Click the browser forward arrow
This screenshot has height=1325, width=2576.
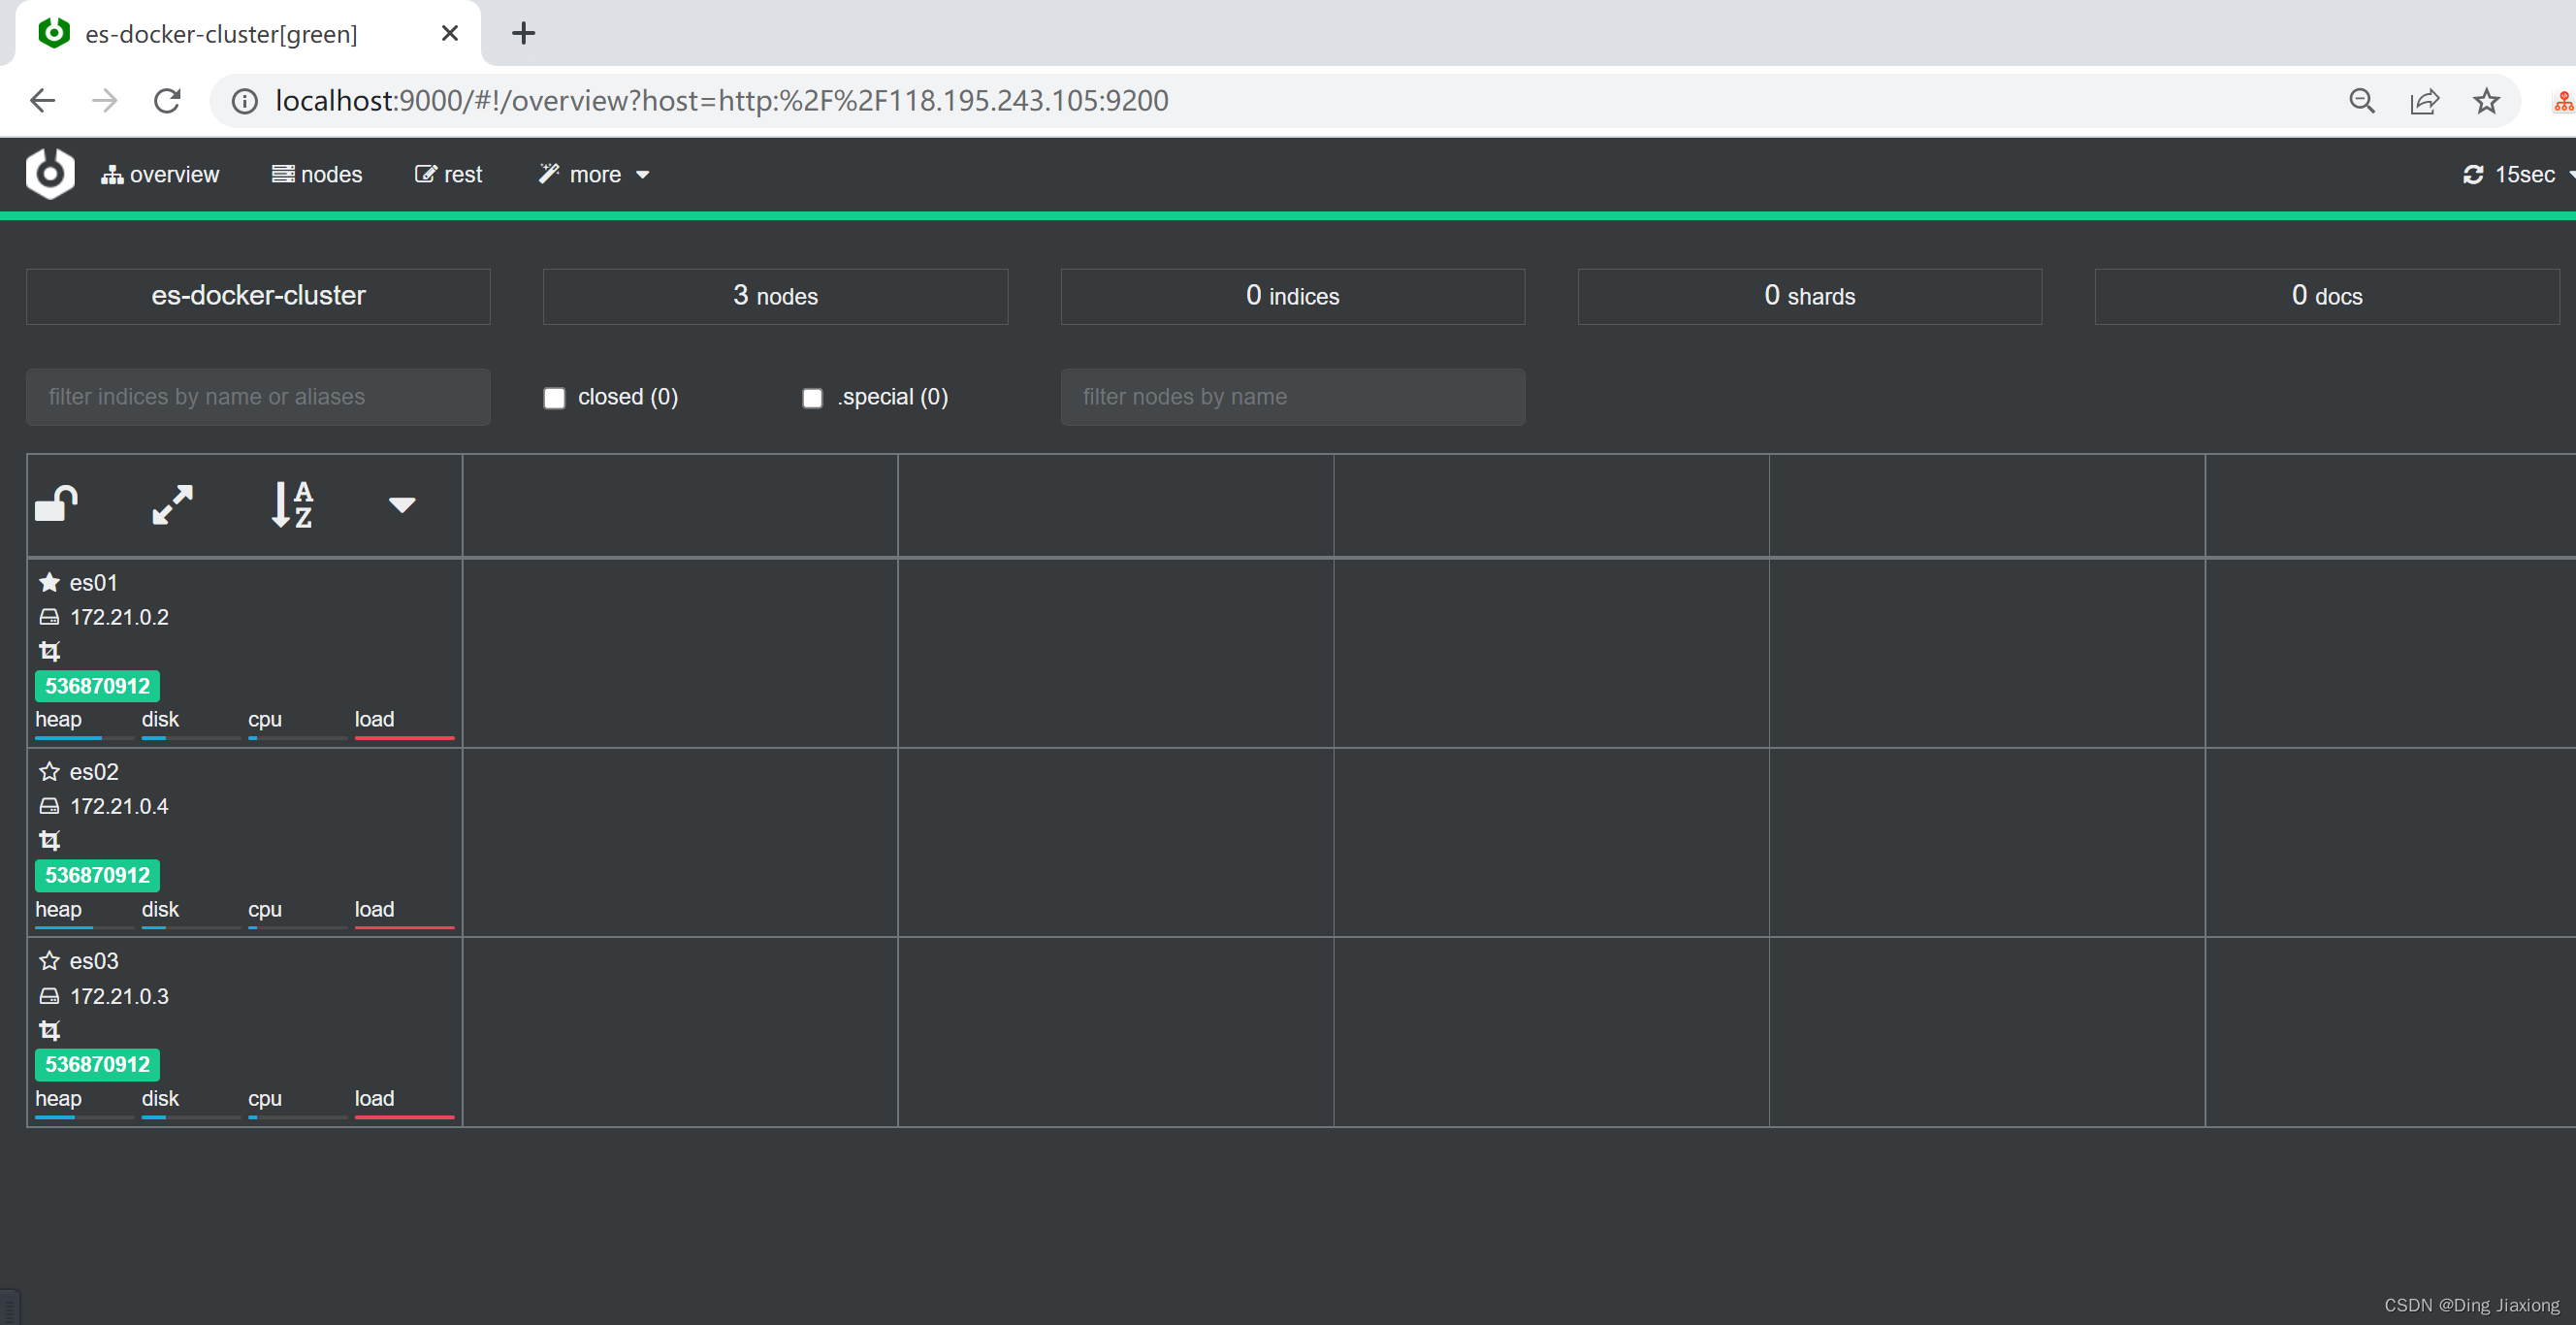tap(104, 100)
